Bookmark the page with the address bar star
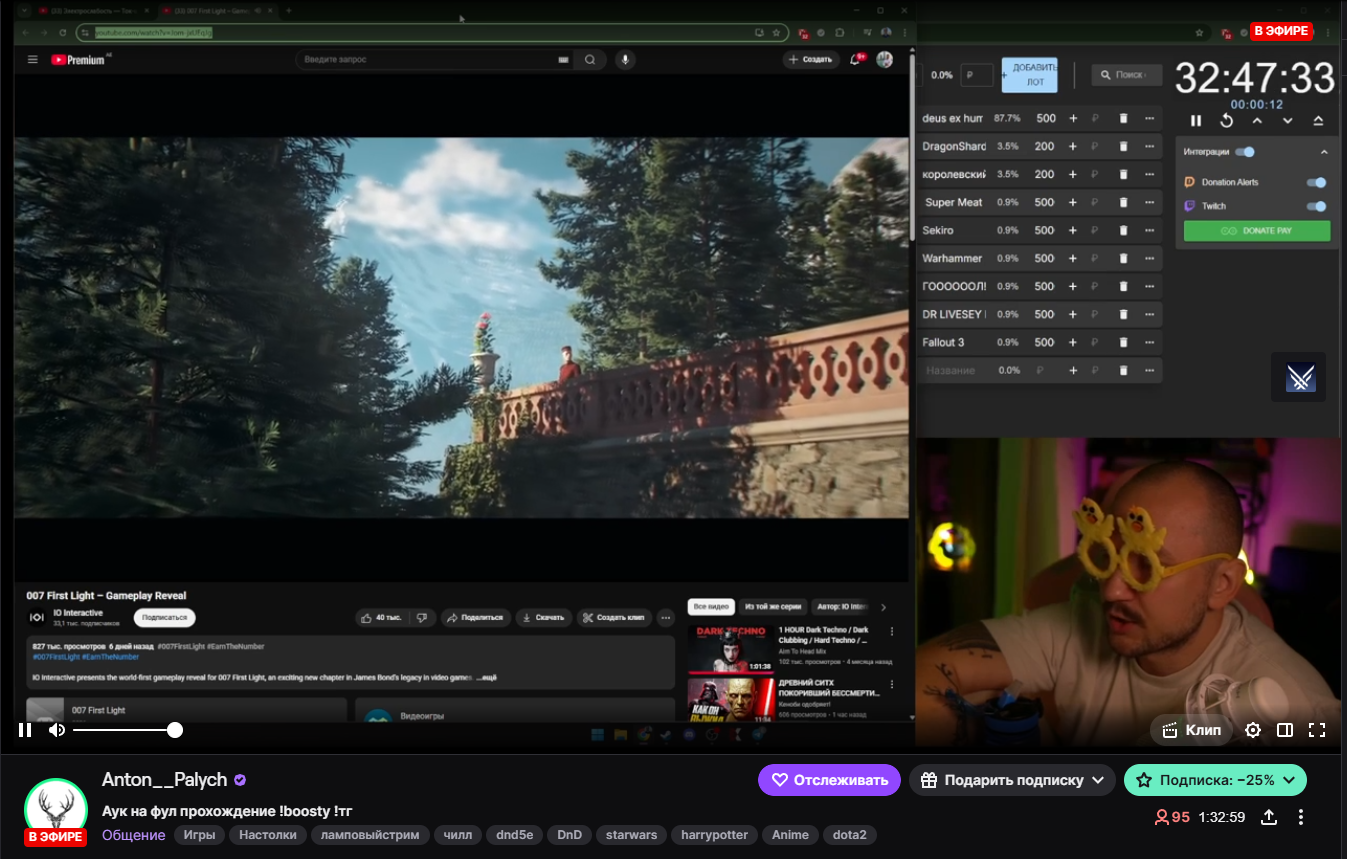 click(777, 33)
